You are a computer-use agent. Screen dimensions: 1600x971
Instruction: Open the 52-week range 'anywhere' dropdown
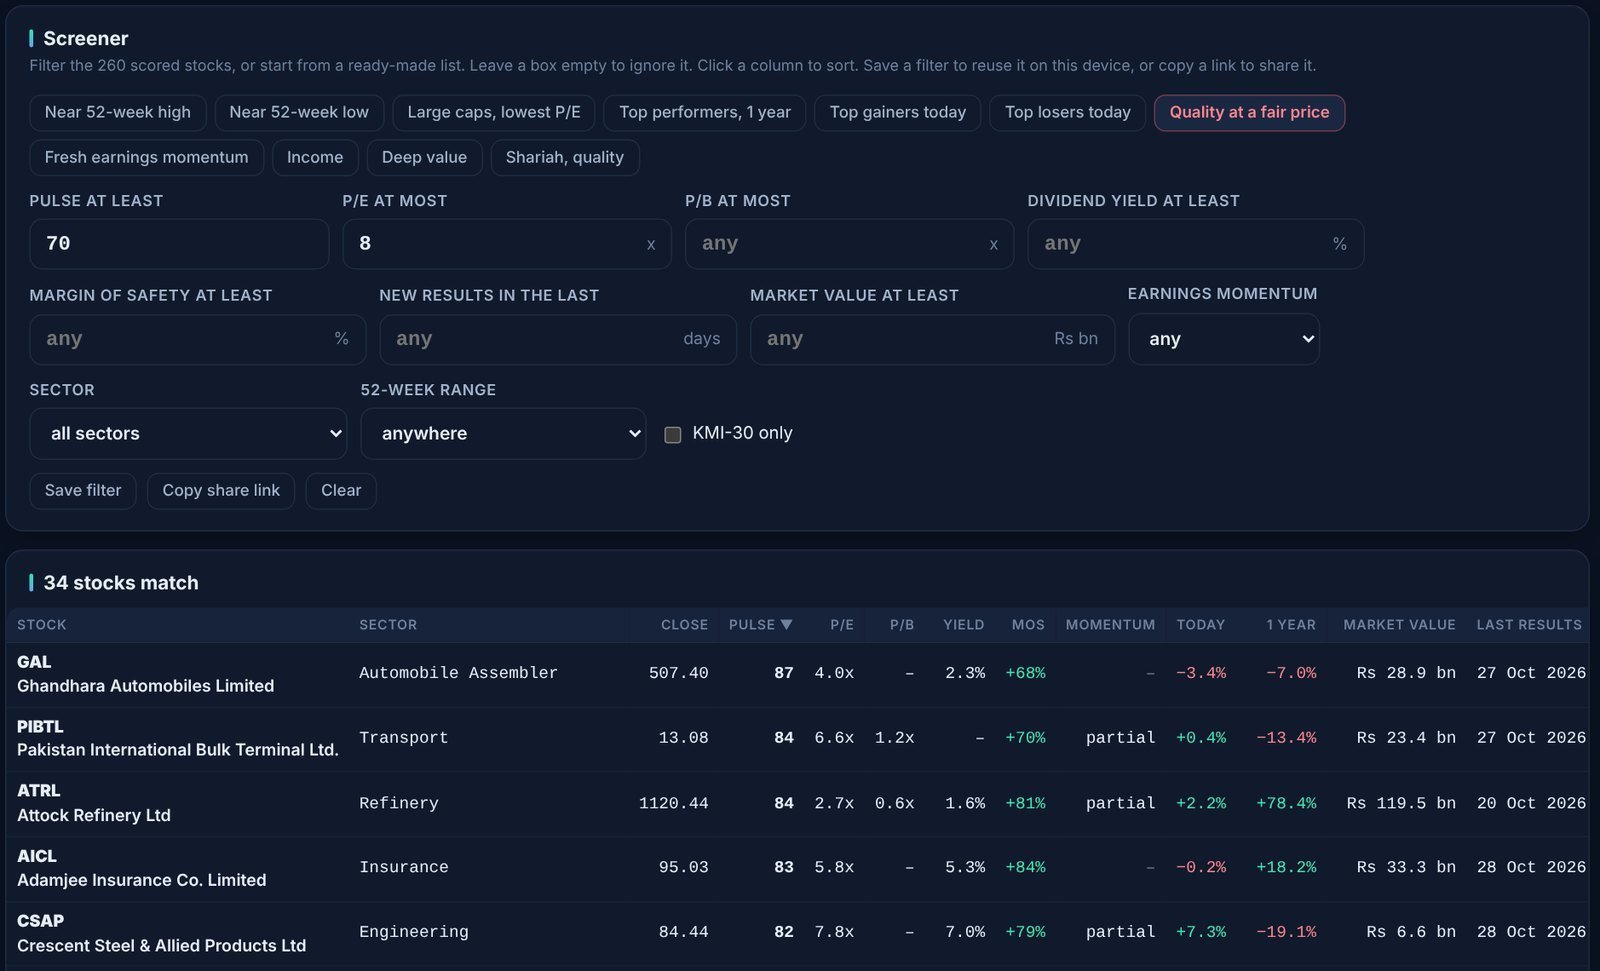503,433
